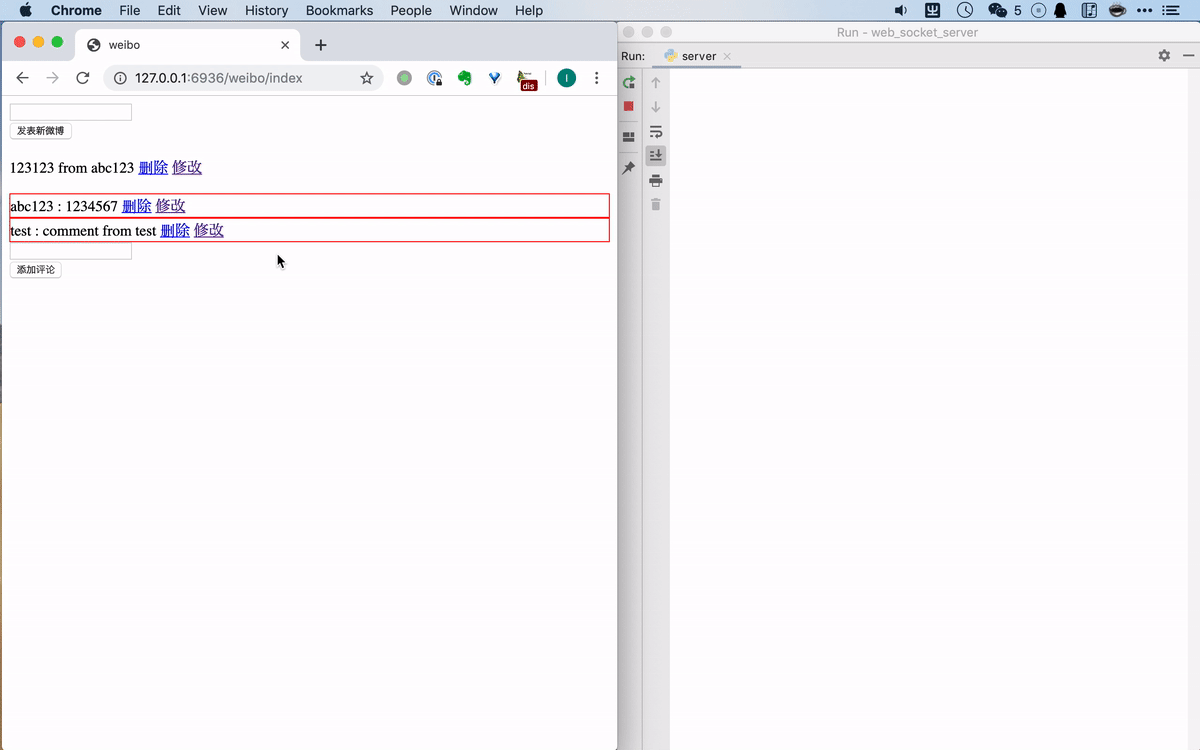Click the site info icon in the address bar
The height and width of the screenshot is (750, 1200).
point(120,78)
